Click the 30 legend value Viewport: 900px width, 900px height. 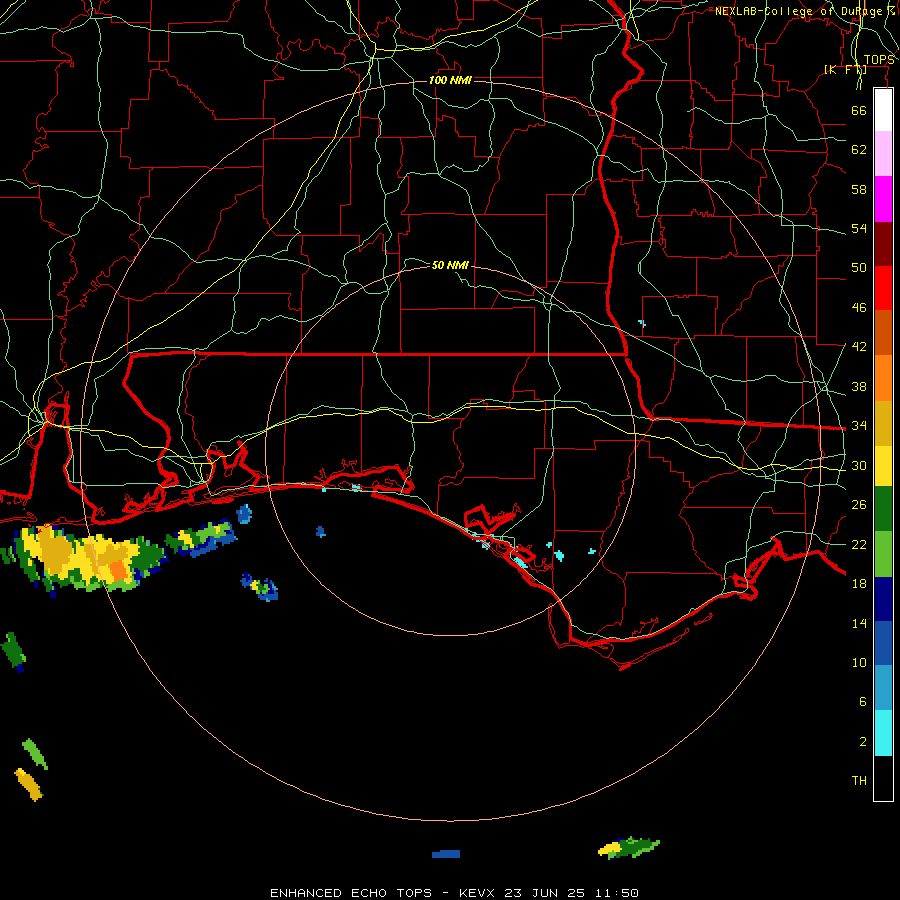tap(859, 465)
